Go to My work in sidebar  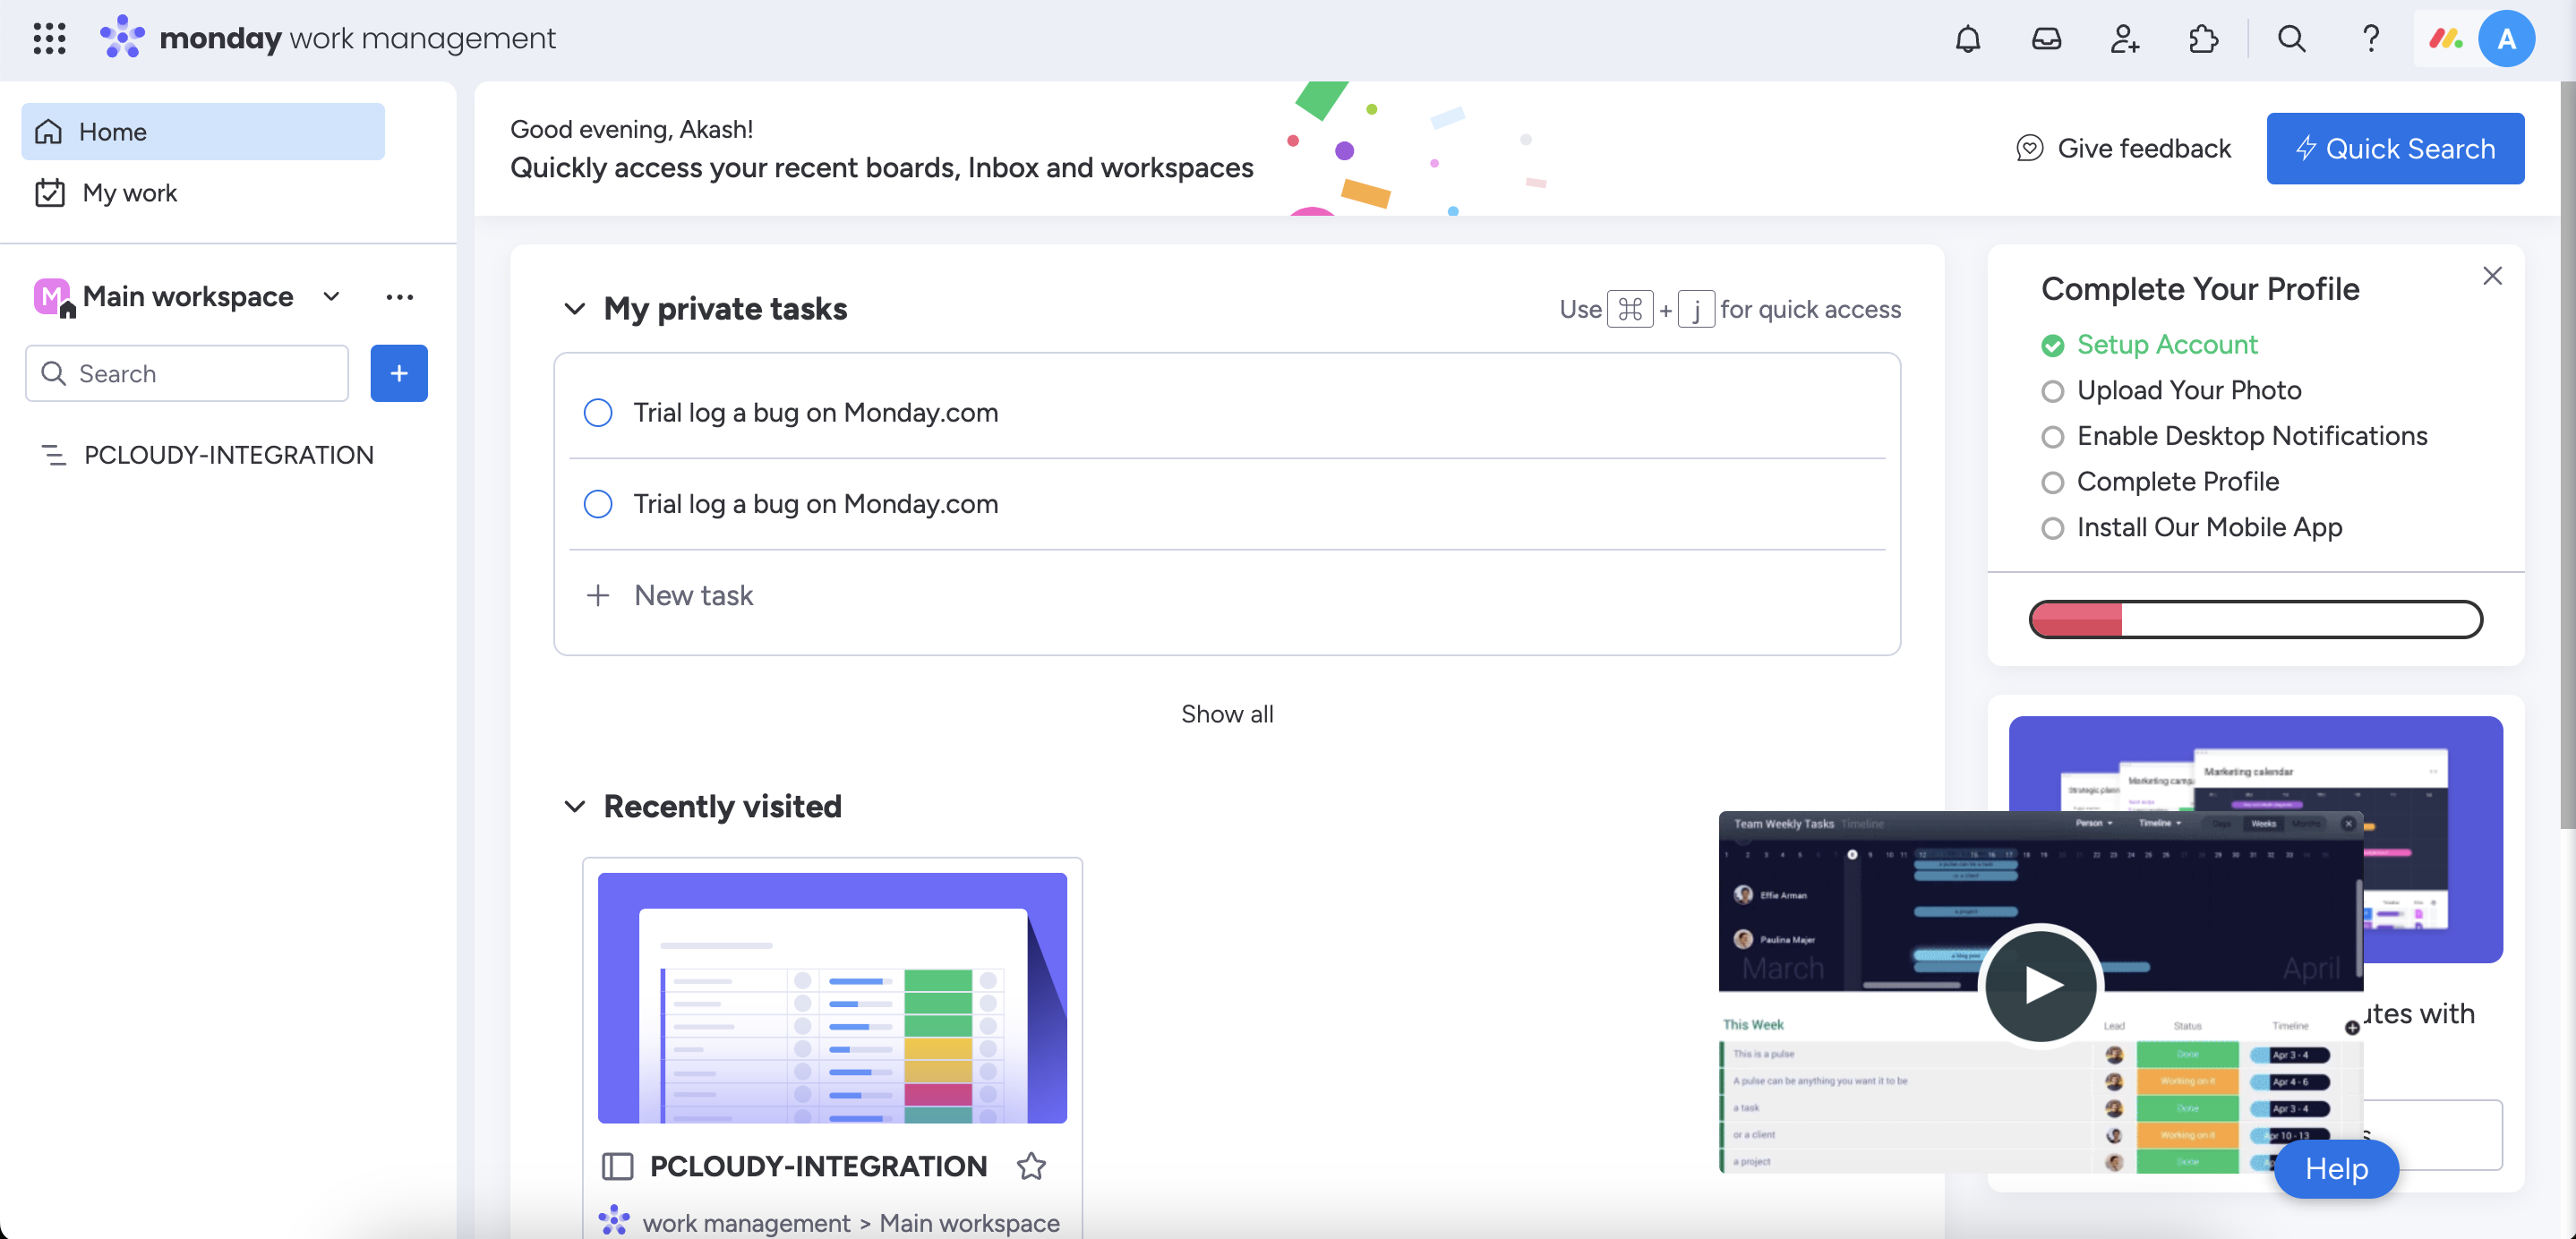tap(130, 193)
